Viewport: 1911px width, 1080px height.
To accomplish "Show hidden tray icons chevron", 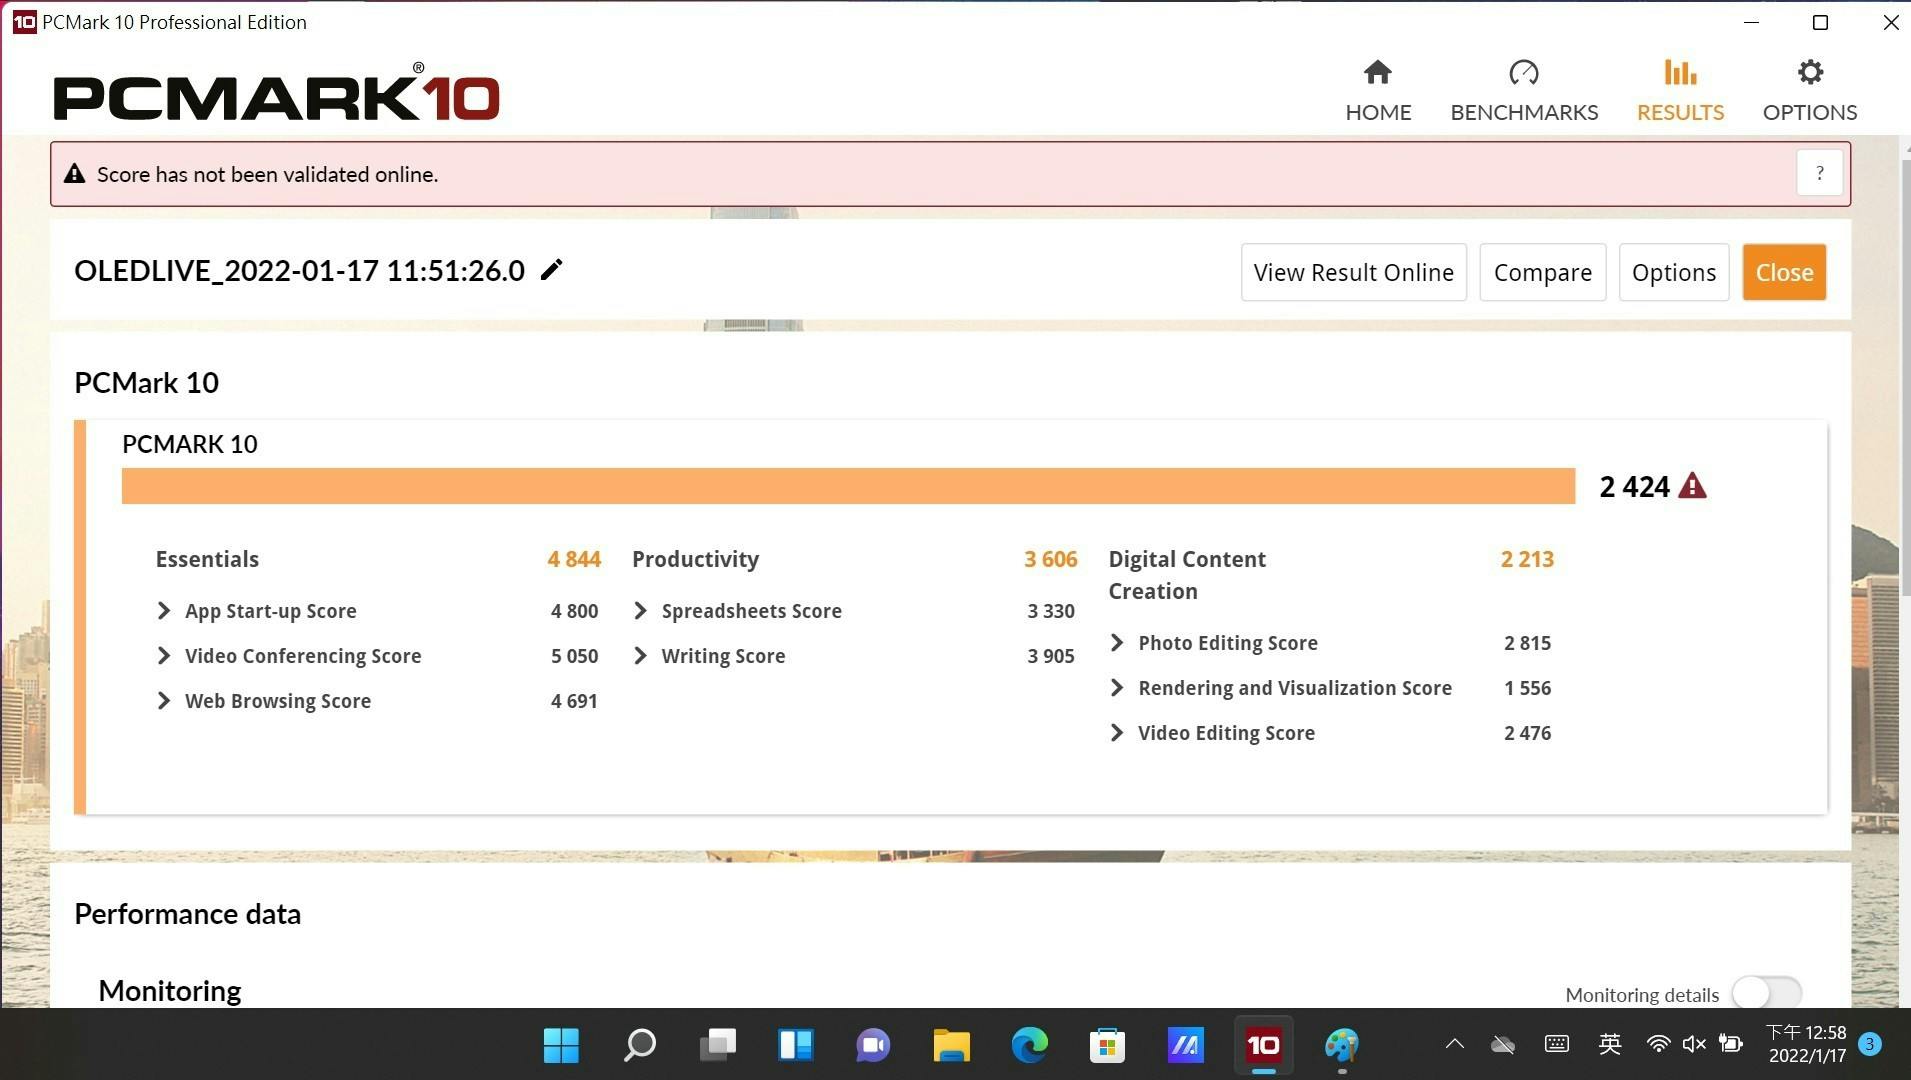I will coord(1455,1044).
